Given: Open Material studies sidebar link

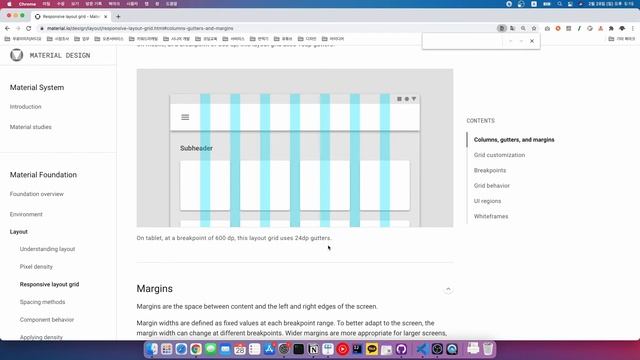Looking at the screenshot, I should 31,127.
